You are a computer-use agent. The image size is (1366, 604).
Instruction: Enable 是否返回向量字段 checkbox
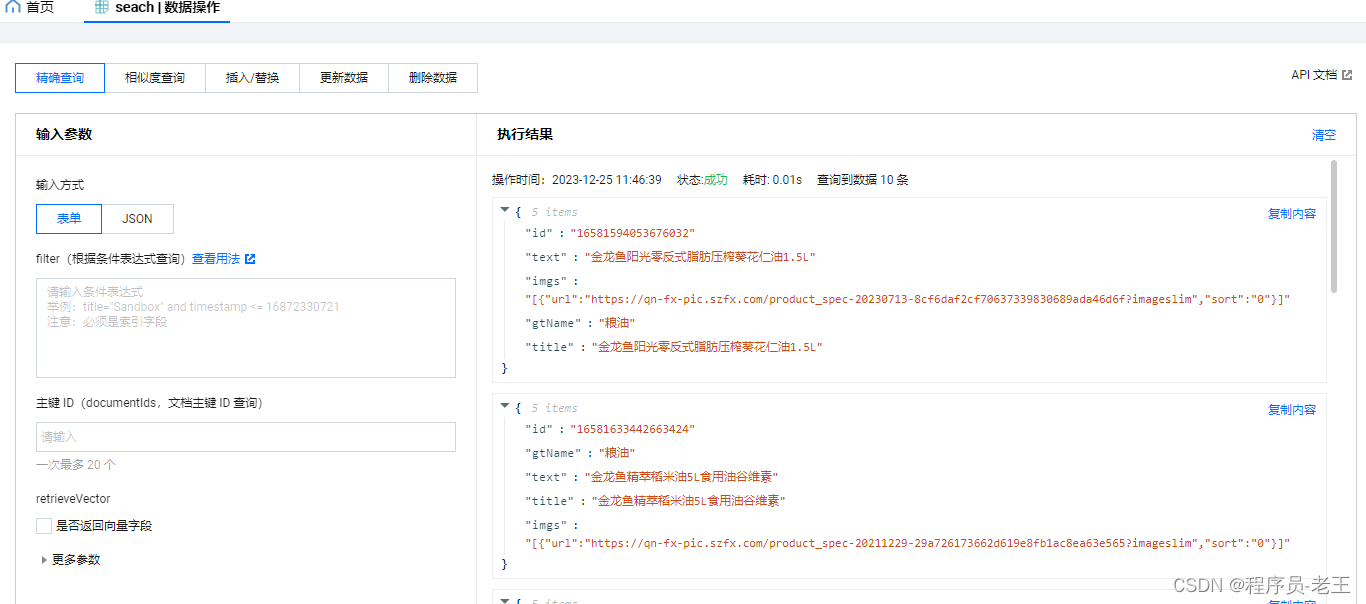click(44, 526)
